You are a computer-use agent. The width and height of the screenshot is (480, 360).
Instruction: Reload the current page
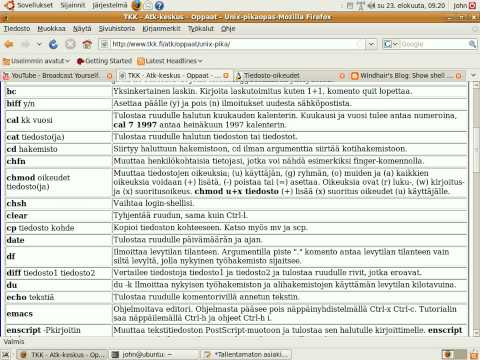[53, 44]
